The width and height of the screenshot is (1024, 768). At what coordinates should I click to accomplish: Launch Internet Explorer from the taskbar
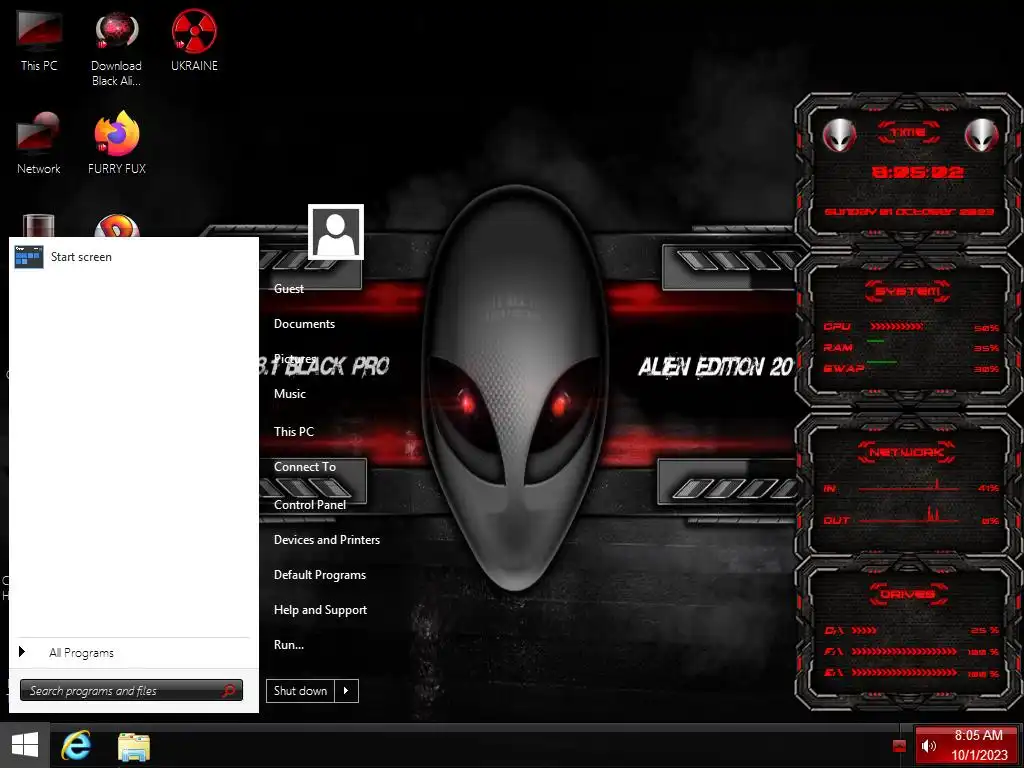coord(76,745)
